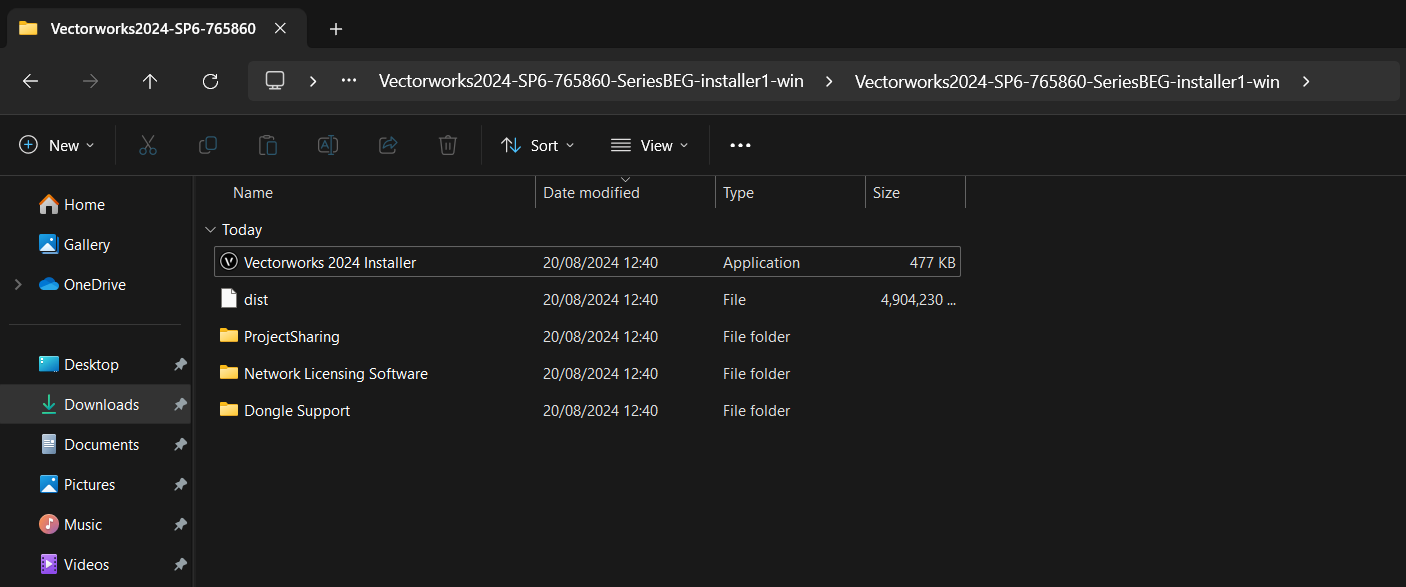The image size is (1406, 587).
Task: Click the Paste clipboard icon
Action: (268, 145)
